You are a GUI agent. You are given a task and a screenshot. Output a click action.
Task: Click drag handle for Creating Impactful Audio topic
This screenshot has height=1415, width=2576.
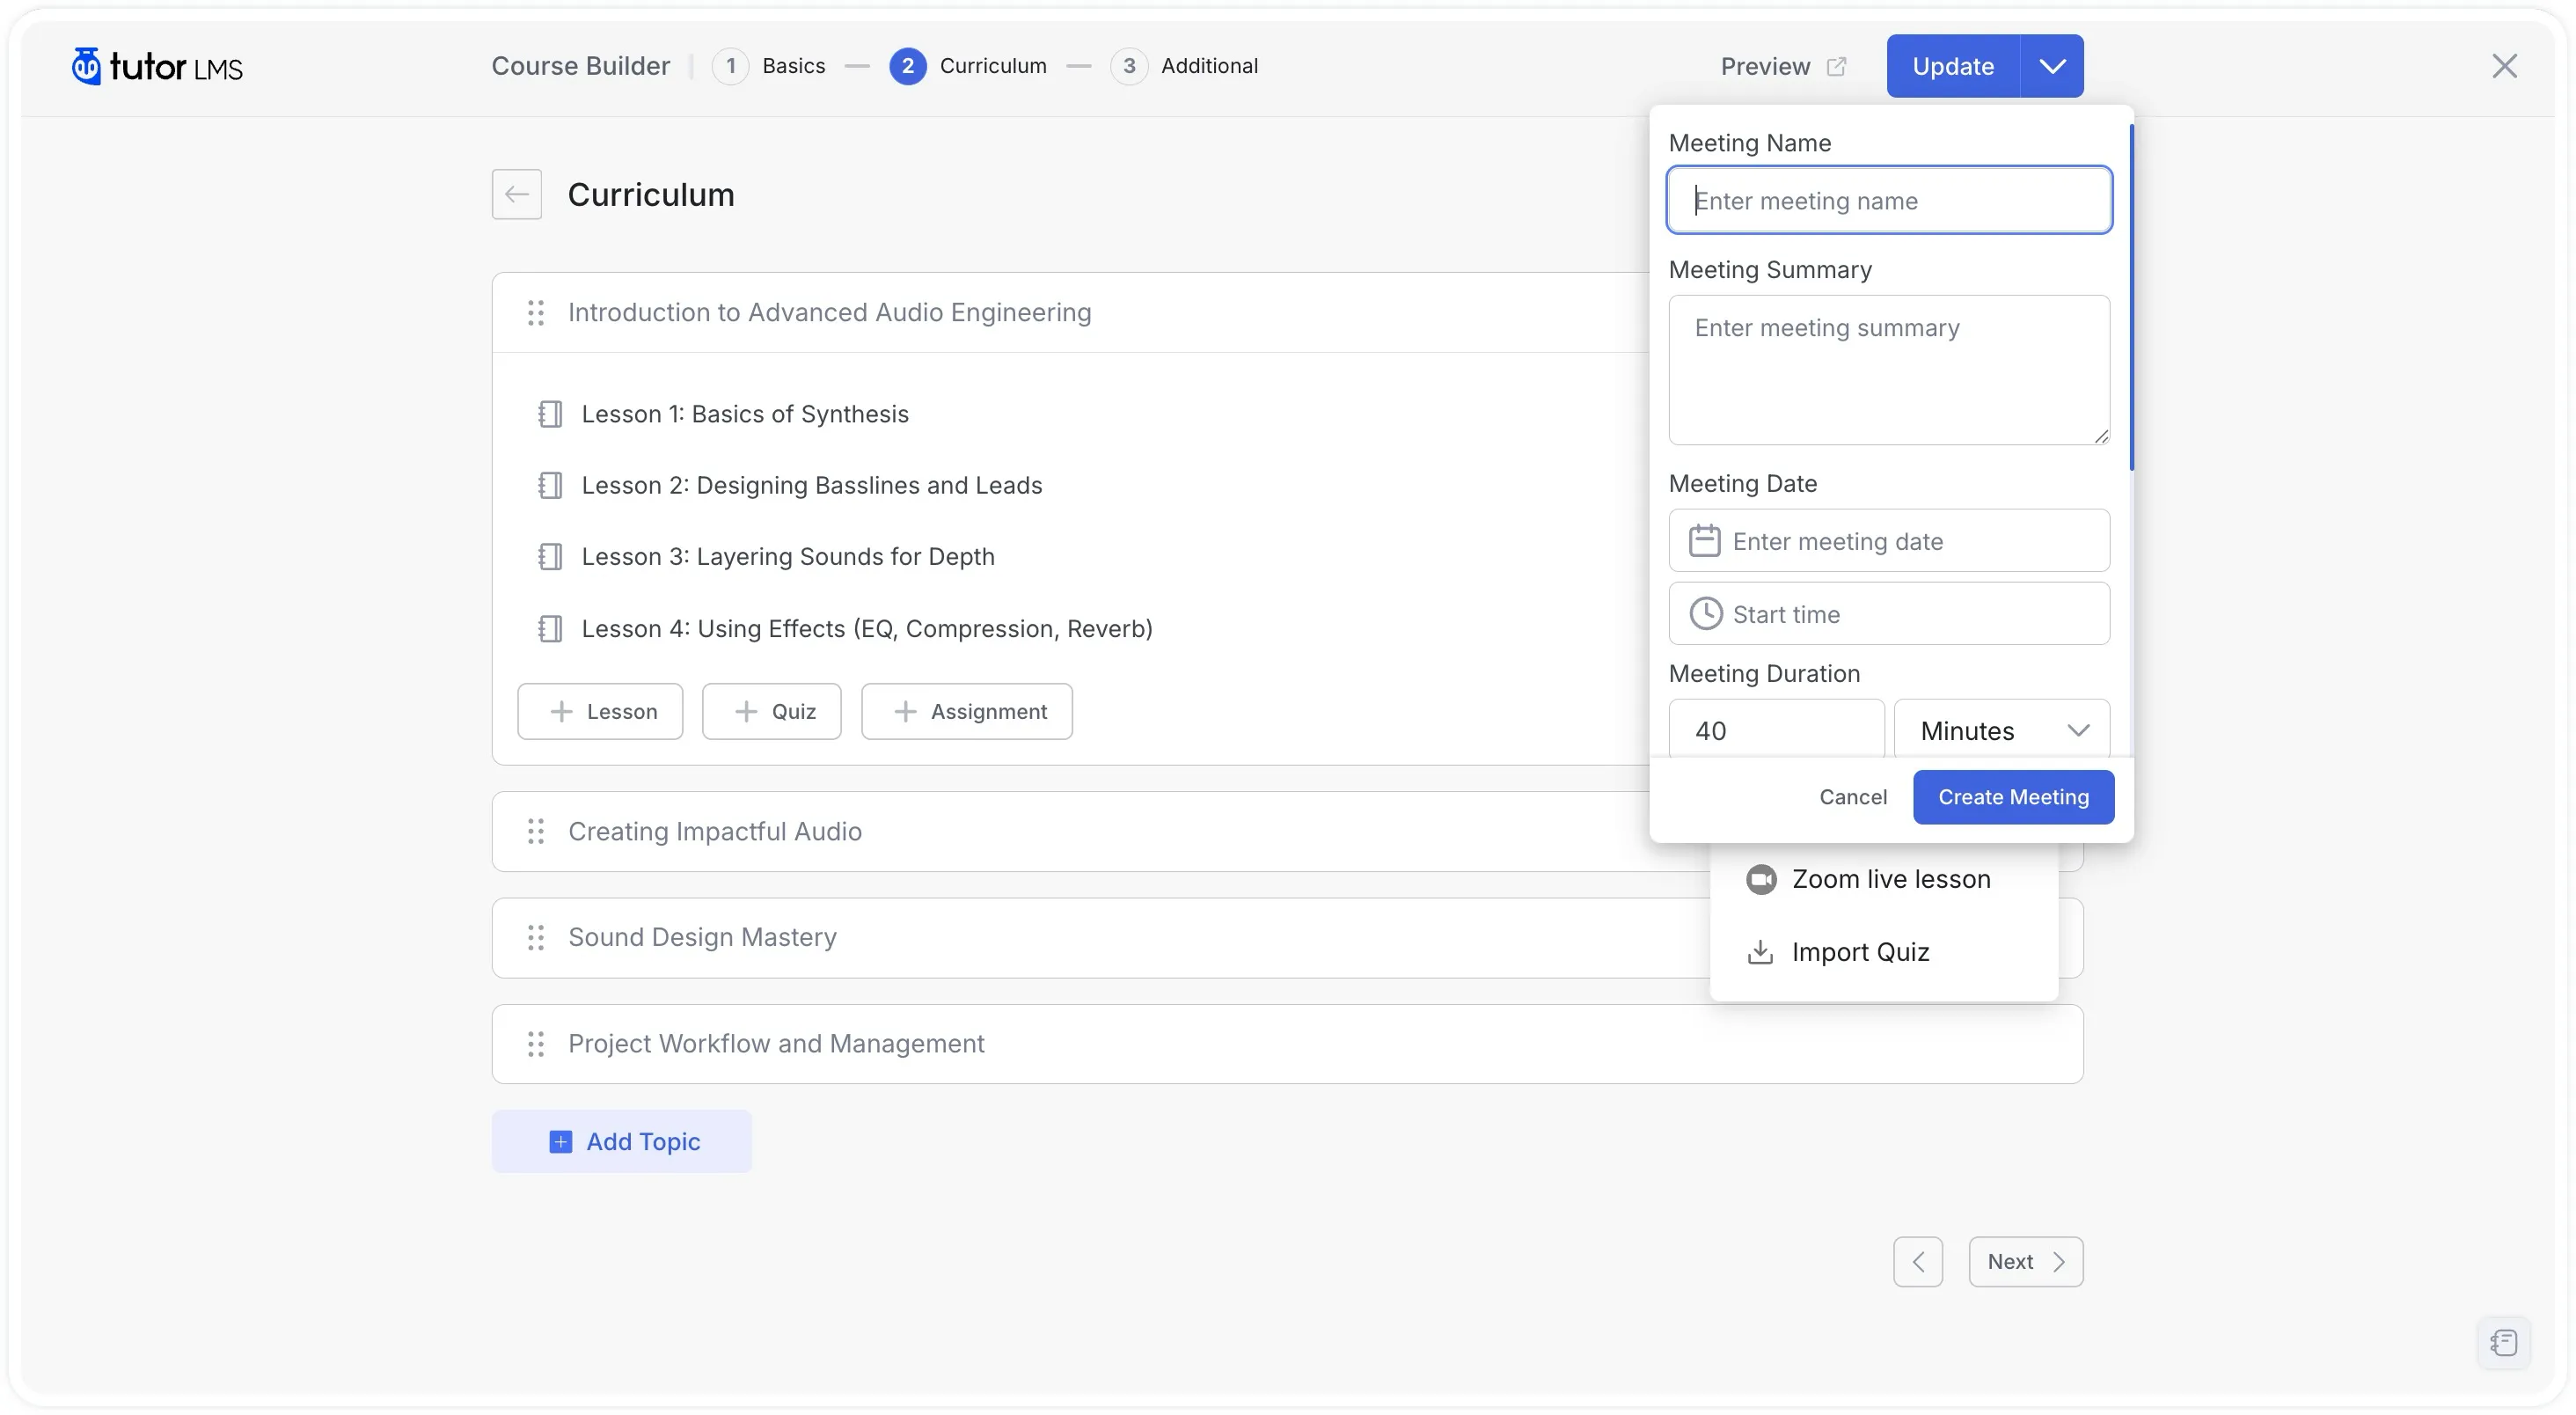536,831
